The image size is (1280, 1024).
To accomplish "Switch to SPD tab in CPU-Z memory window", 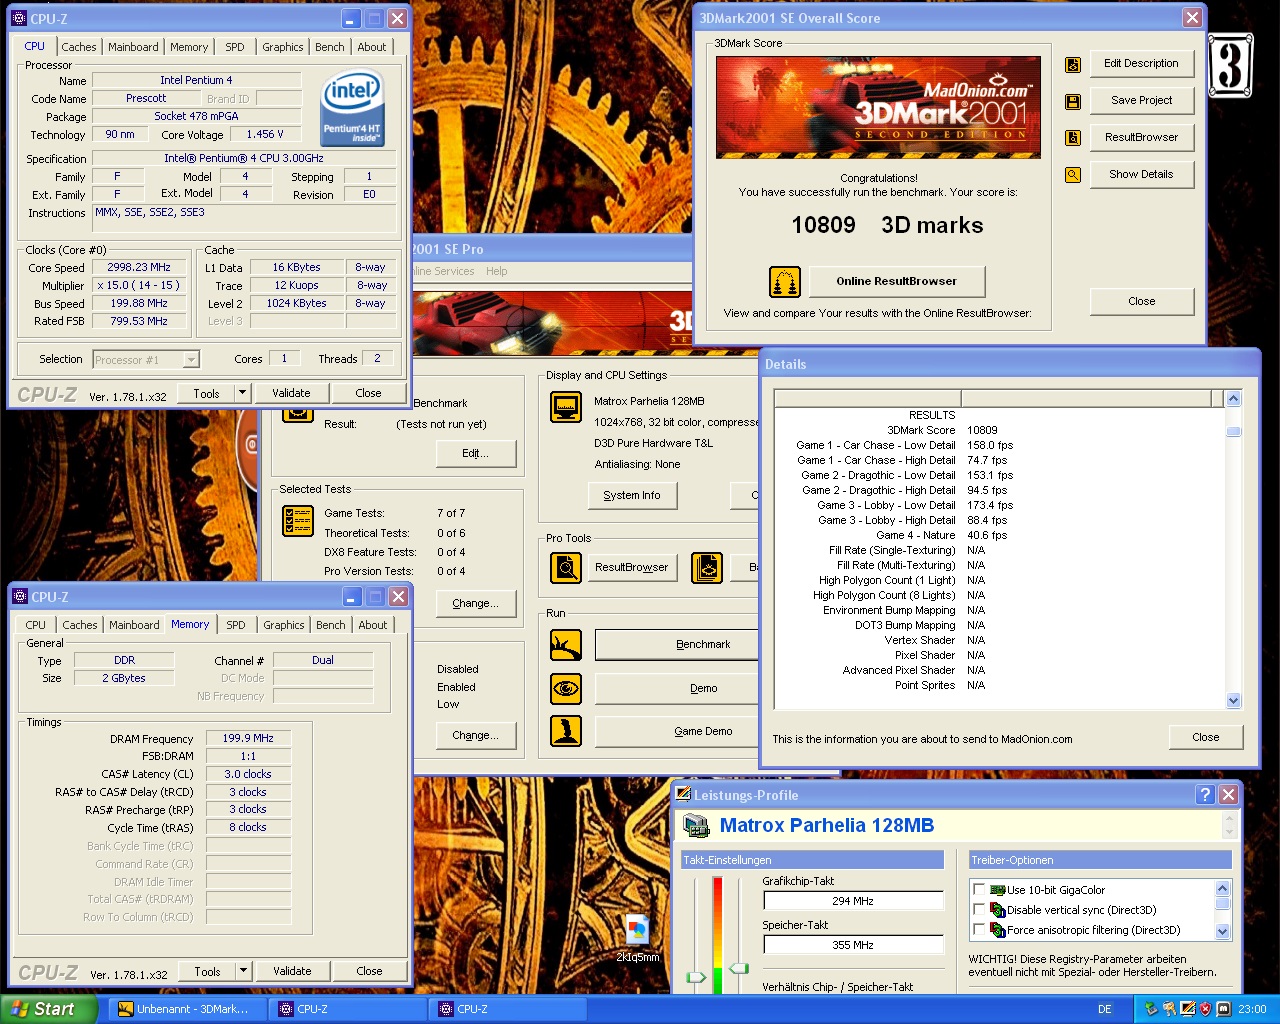I will pyautogui.click(x=236, y=625).
